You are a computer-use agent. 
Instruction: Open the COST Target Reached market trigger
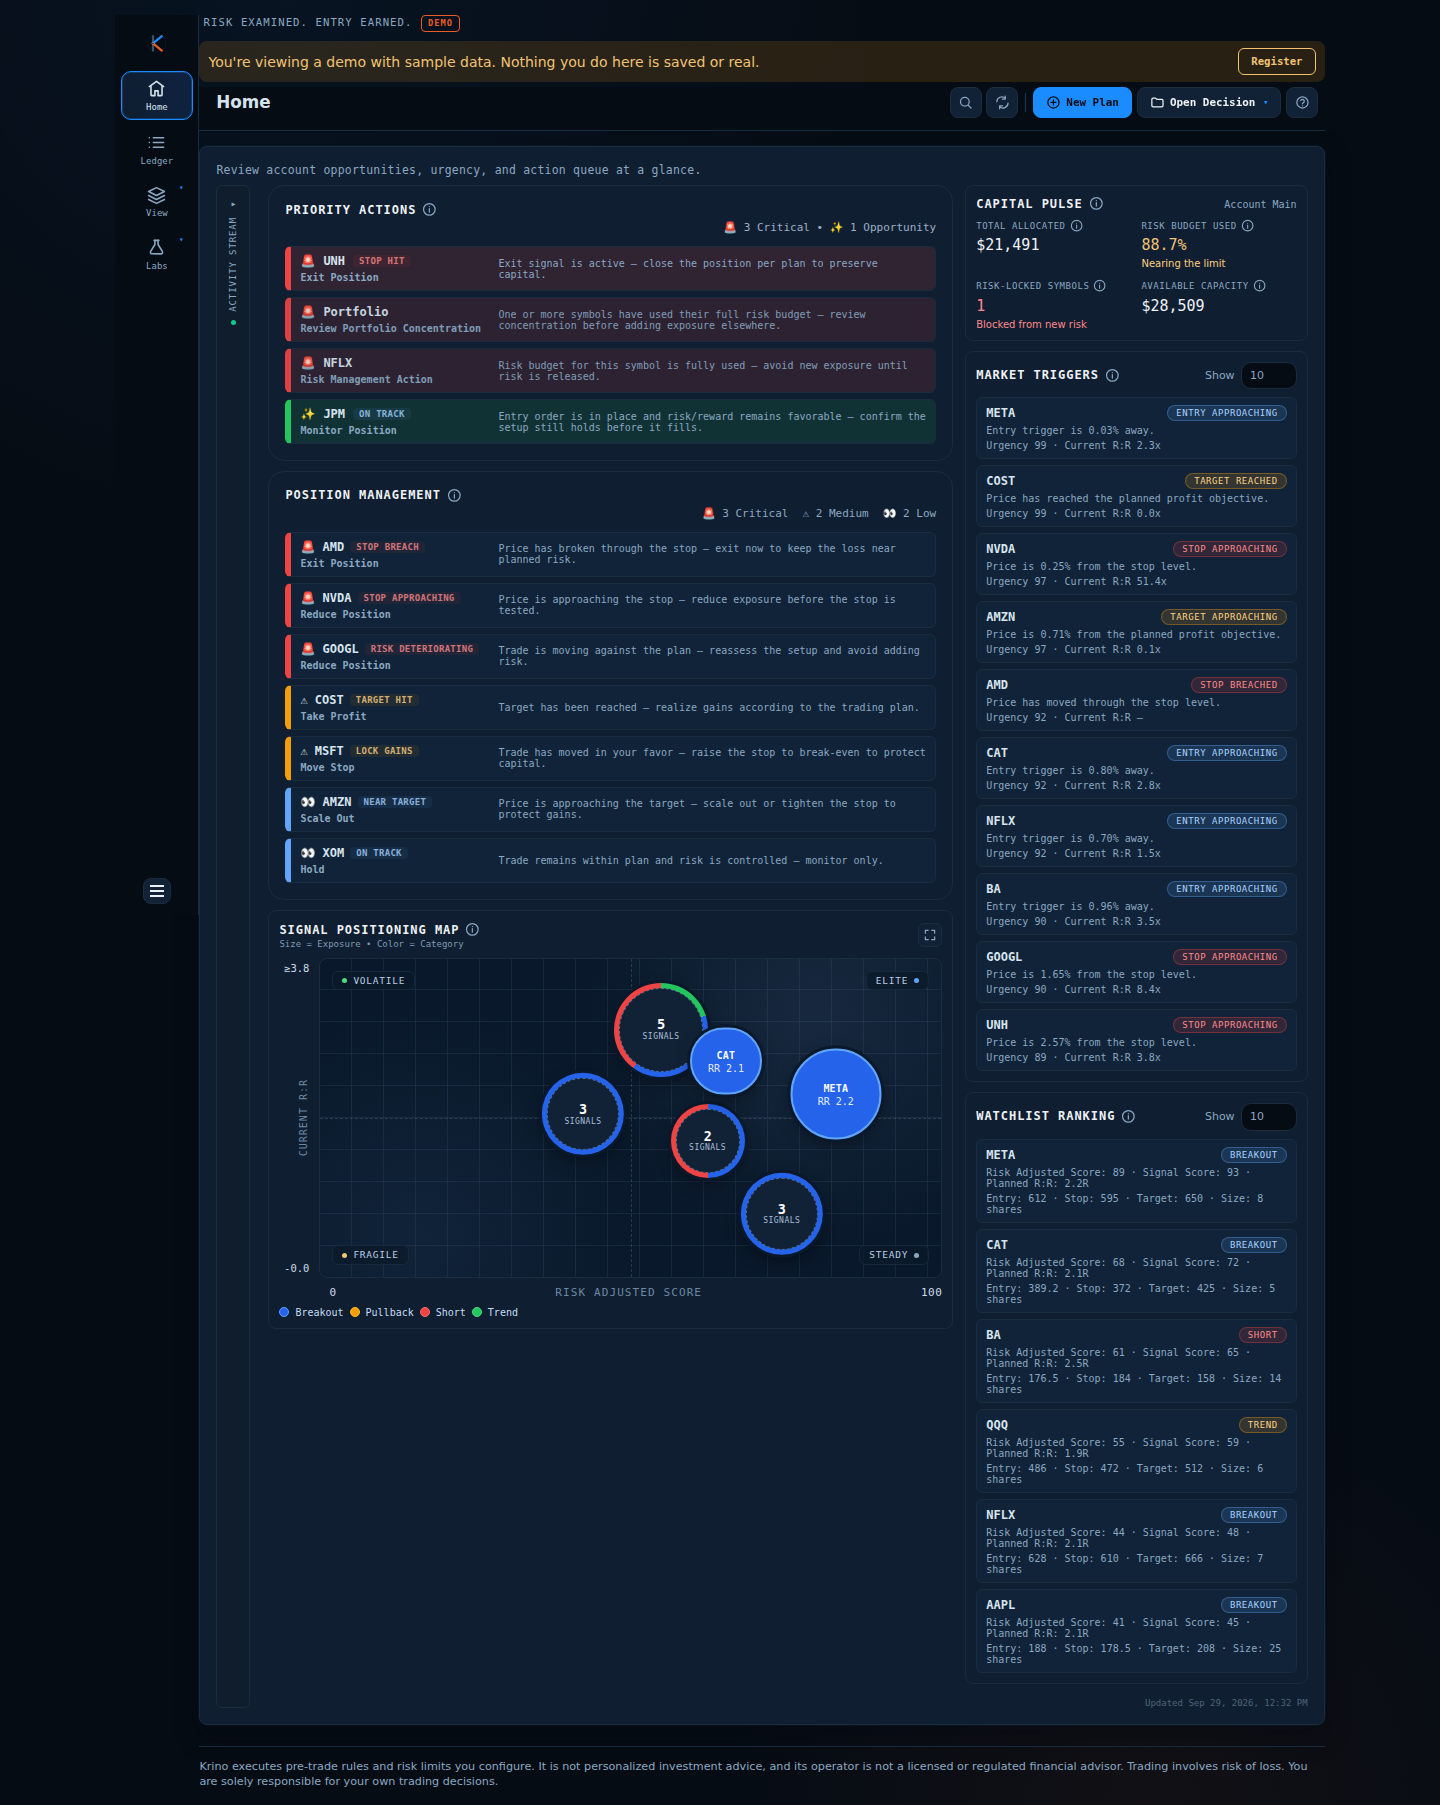(x=1136, y=496)
